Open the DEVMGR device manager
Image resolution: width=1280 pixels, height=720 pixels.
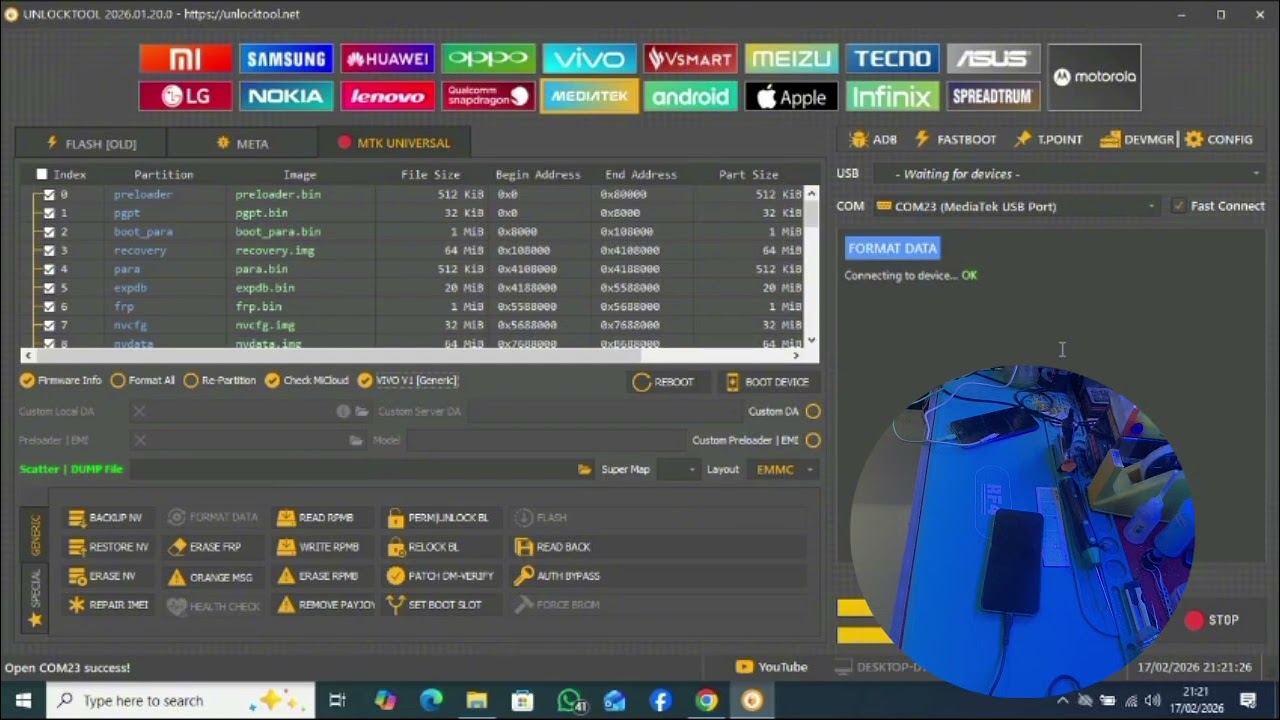tap(1137, 140)
